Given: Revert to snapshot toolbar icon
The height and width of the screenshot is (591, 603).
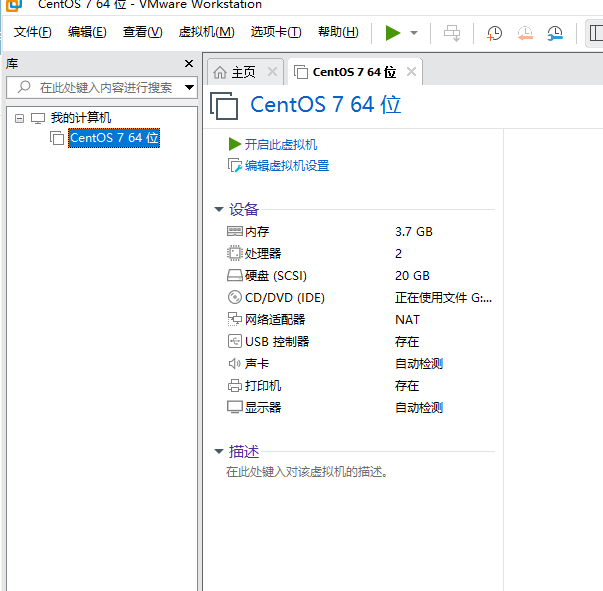Looking at the screenshot, I should pos(525,33).
